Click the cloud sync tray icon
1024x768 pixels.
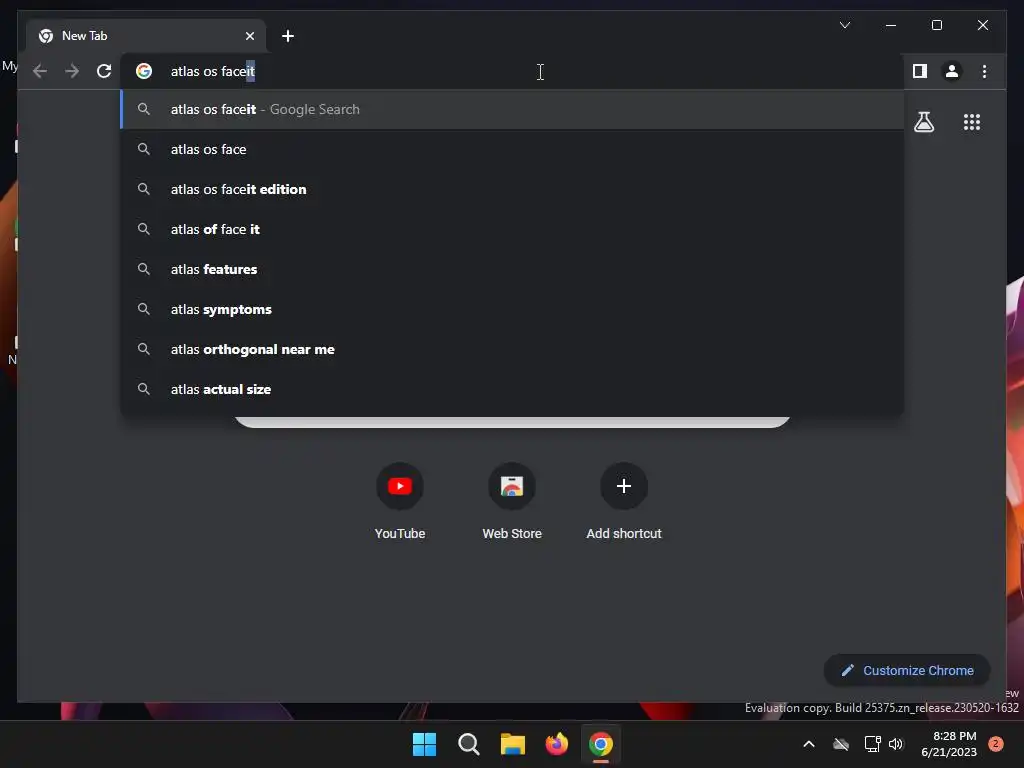click(841, 744)
